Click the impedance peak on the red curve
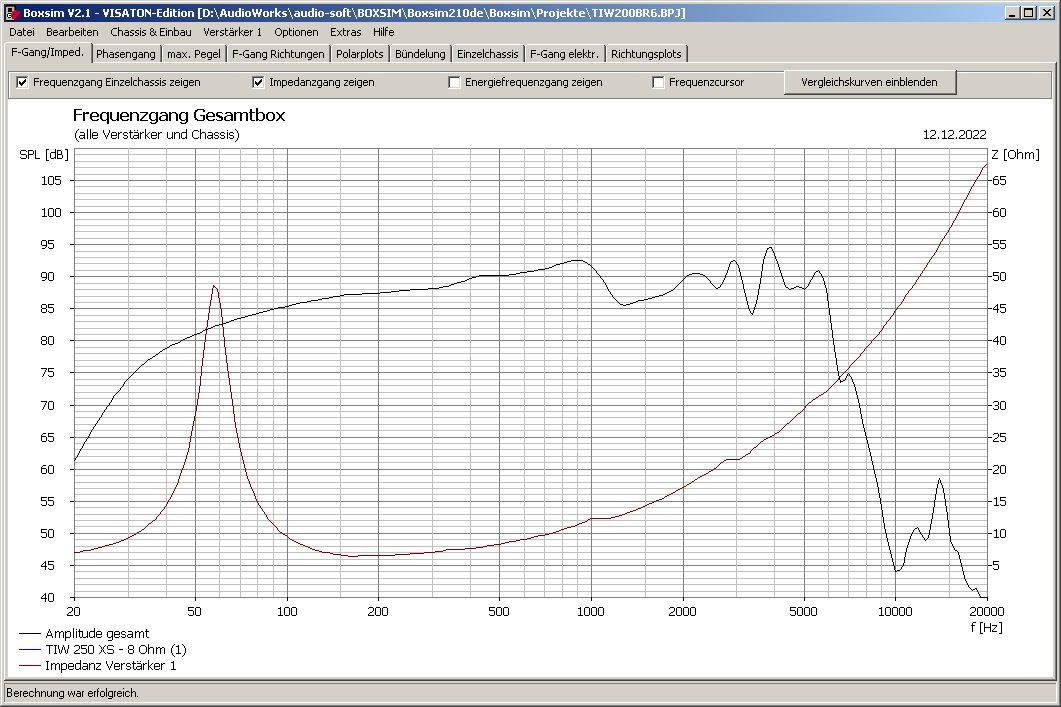 pos(214,286)
